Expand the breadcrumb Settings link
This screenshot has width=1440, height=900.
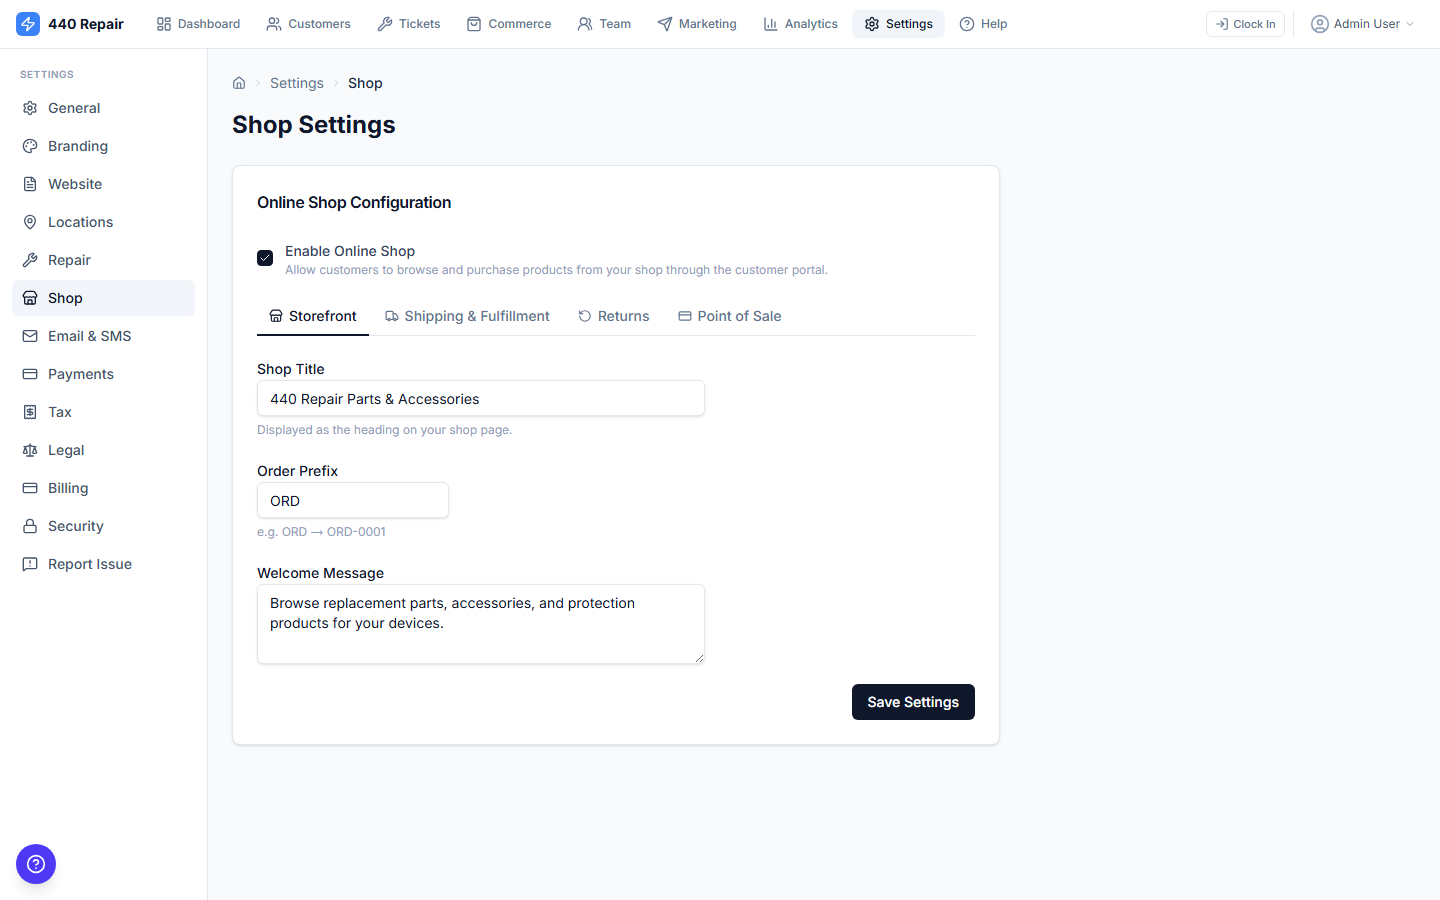[296, 83]
